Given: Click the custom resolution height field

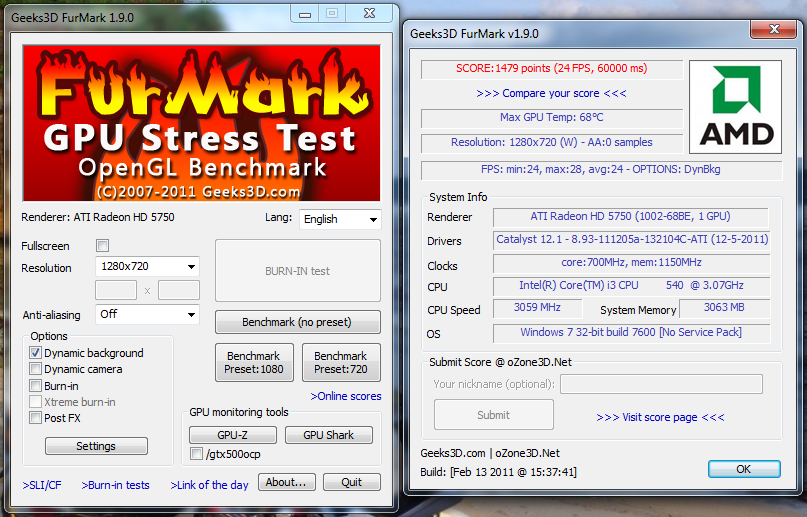Looking at the screenshot, I should click(x=179, y=290).
